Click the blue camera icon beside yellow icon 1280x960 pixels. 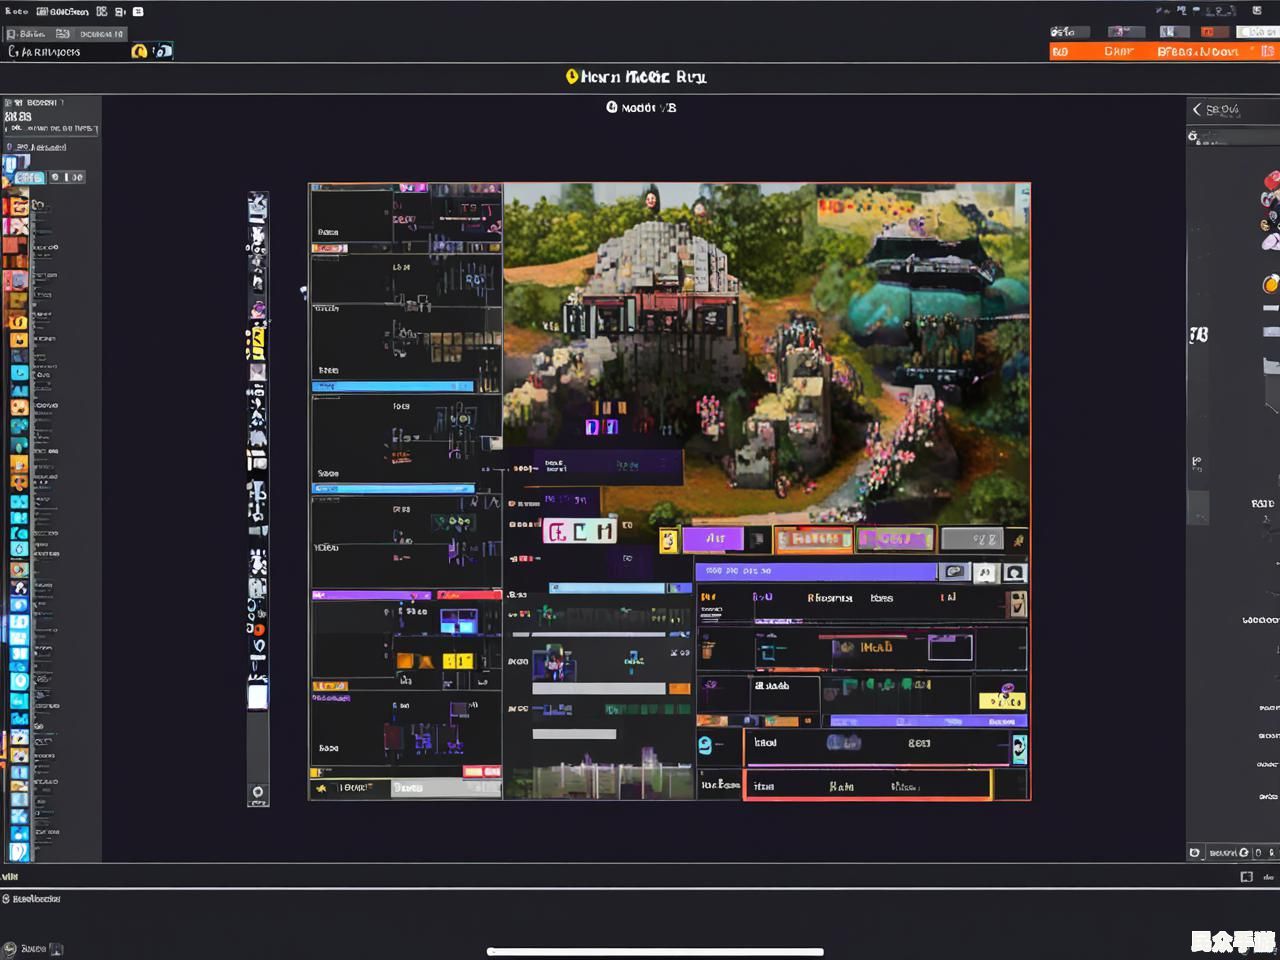click(162, 51)
